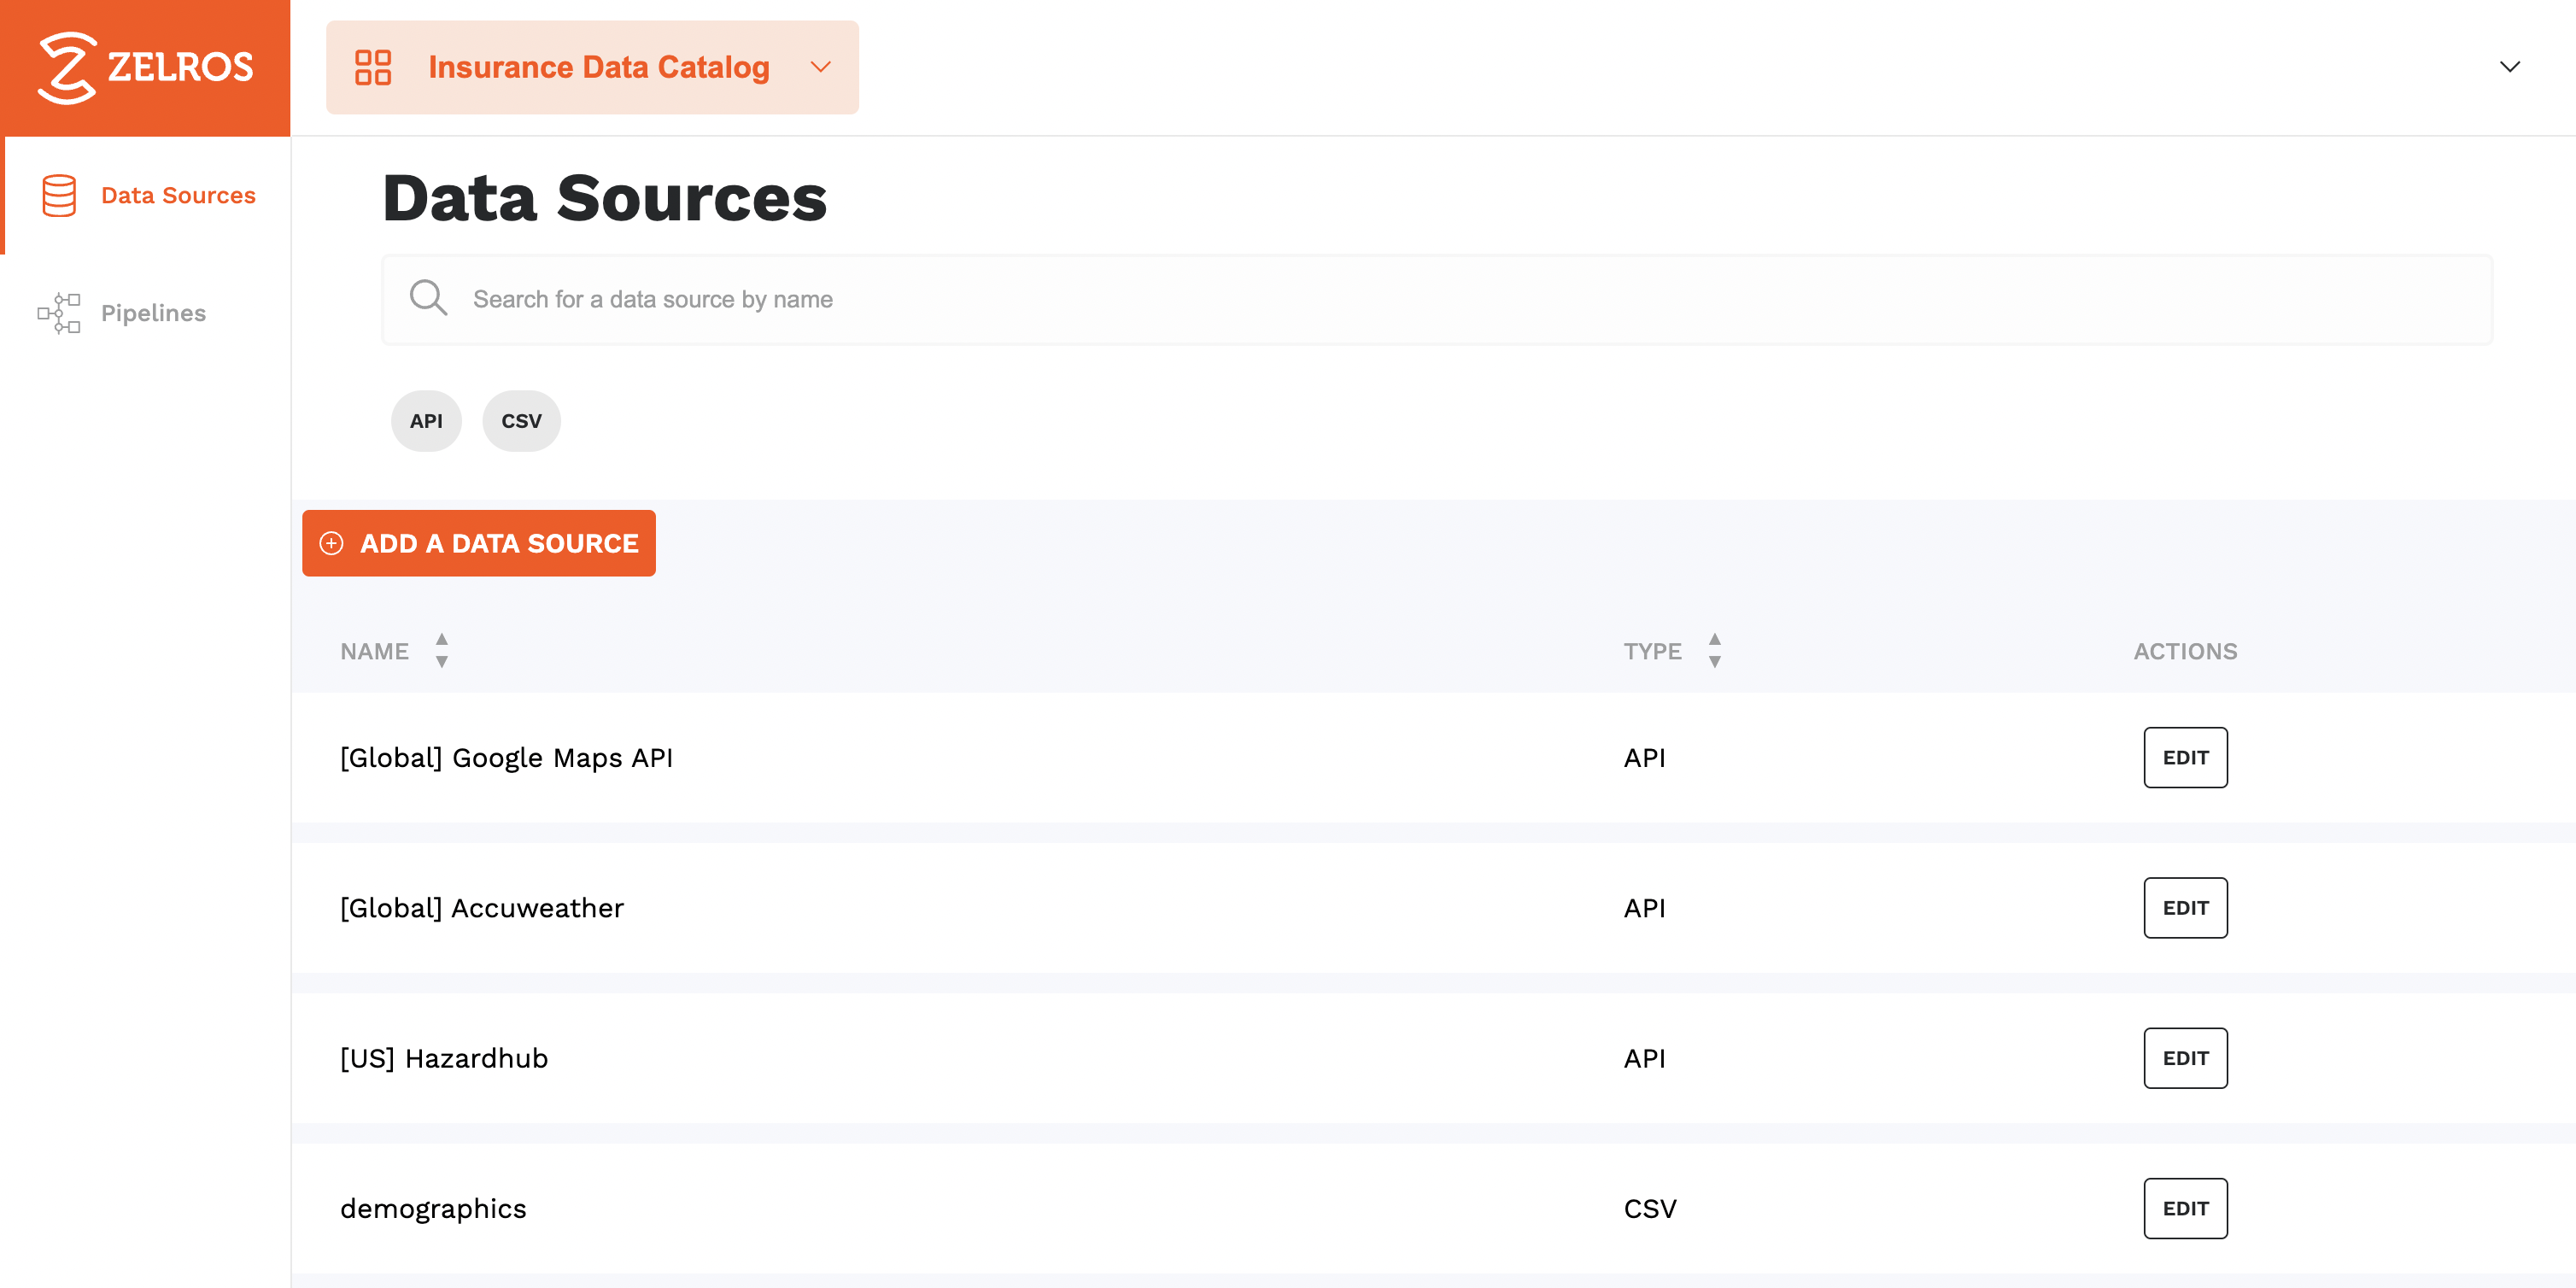Screen dimensions: 2576x1288
Task: Click Edit for Google Maps API
Action: (2185, 756)
